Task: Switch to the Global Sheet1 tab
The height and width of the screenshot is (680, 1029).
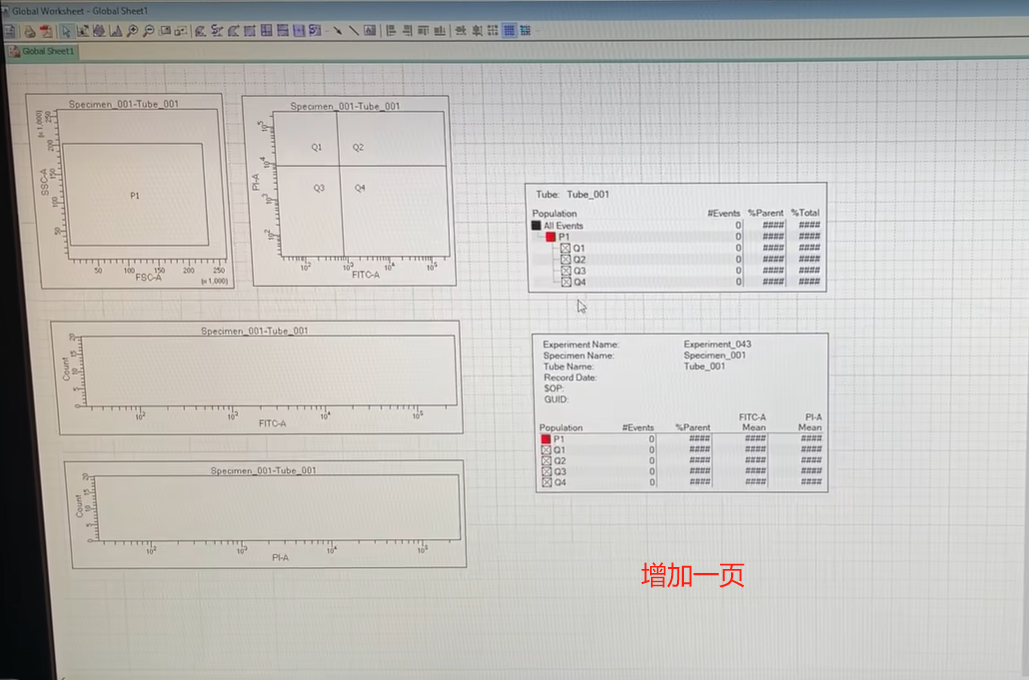Action: pyautogui.click(x=42, y=51)
